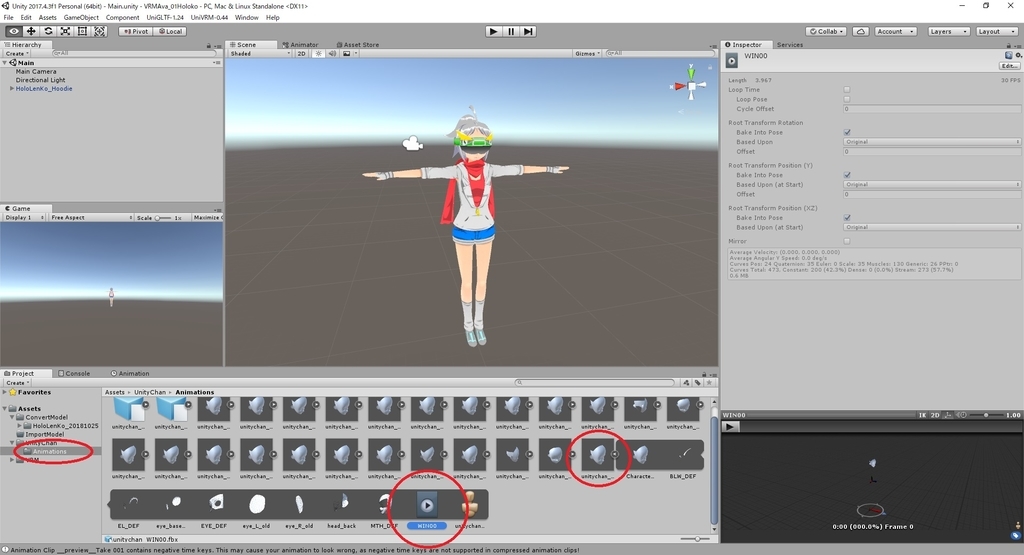
Task: Click the red X axis of scene gizmo
Action: (x=679, y=86)
